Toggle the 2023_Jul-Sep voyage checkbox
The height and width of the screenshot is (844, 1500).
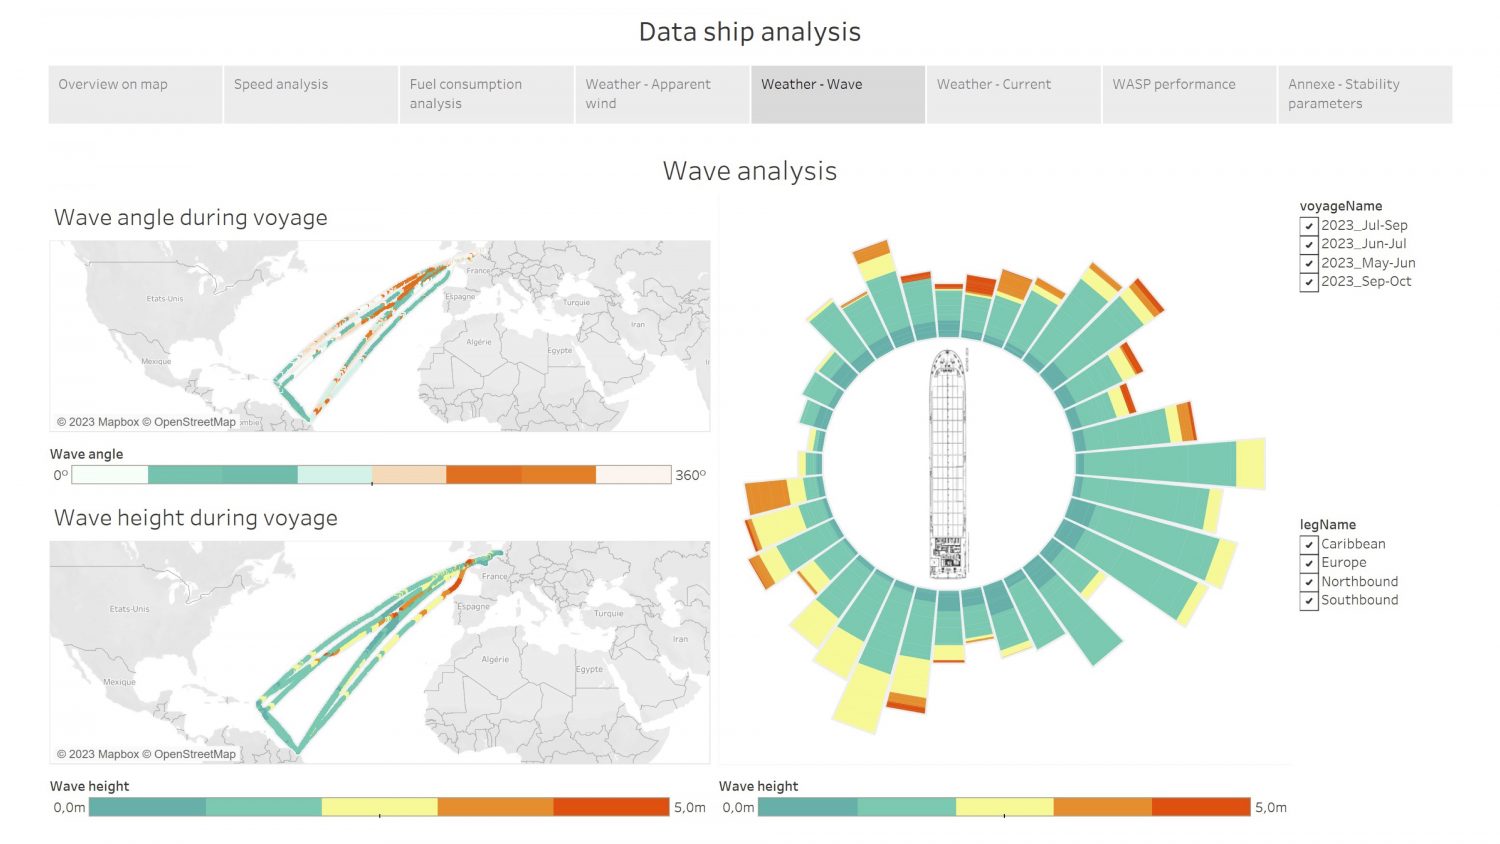1308,226
